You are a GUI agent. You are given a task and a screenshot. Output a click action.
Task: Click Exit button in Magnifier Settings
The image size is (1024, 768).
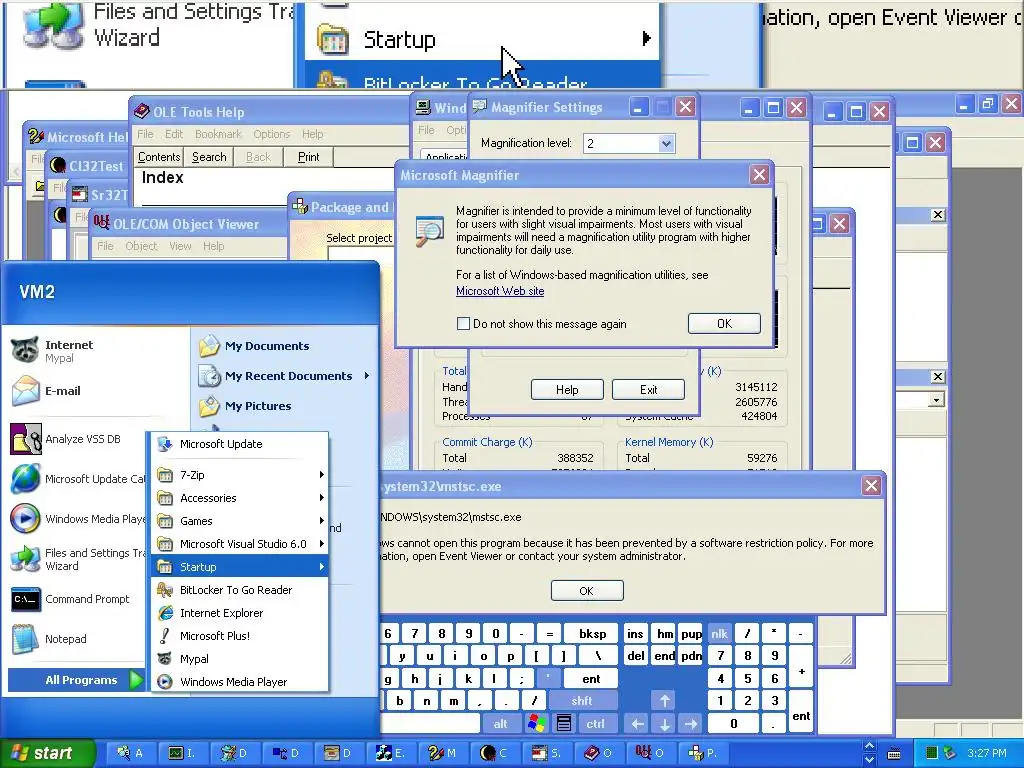coord(648,390)
